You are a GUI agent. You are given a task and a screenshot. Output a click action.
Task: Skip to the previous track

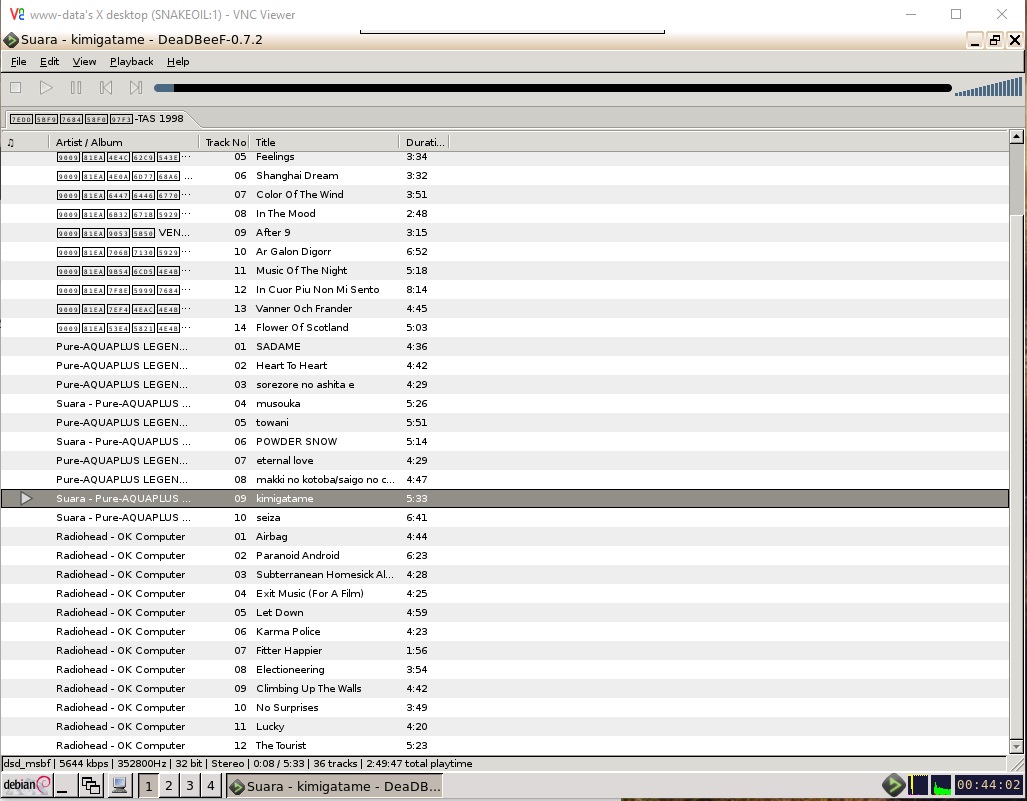106,87
